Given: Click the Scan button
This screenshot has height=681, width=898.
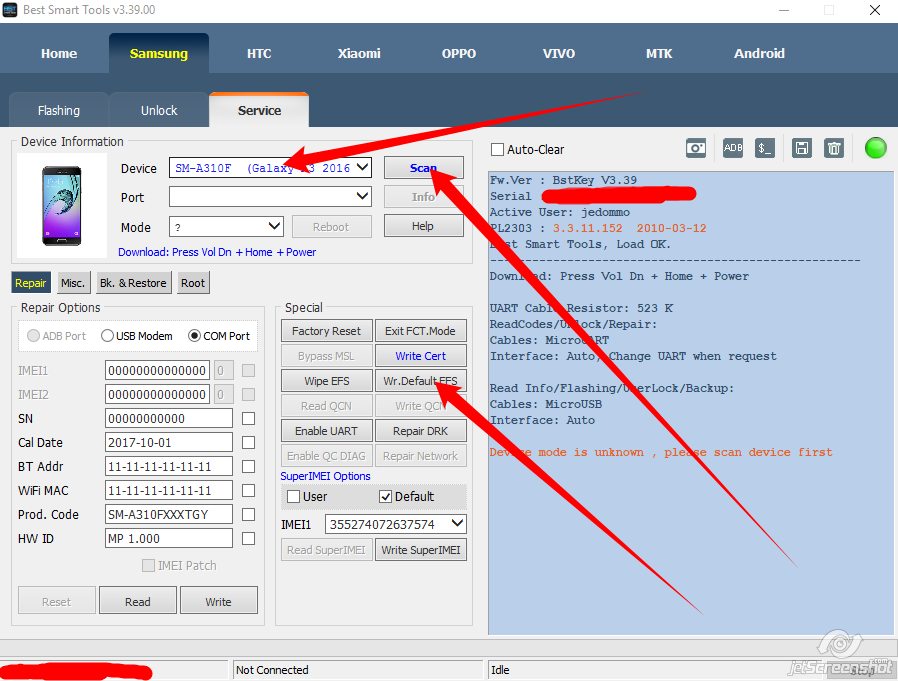Looking at the screenshot, I should pyautogui.click(x=423, y=168).
